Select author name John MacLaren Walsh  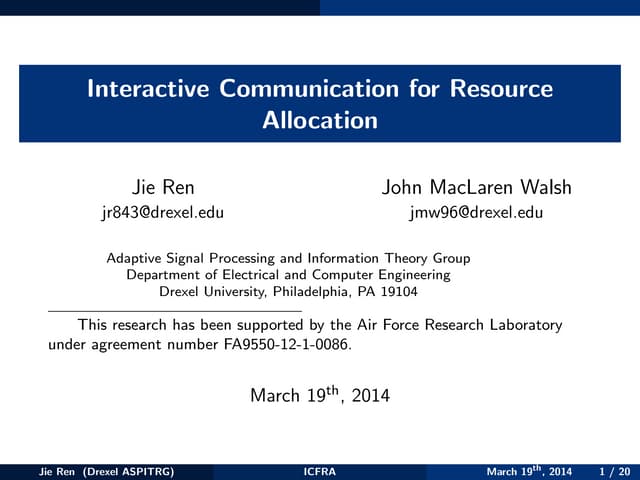click(476, 188)
